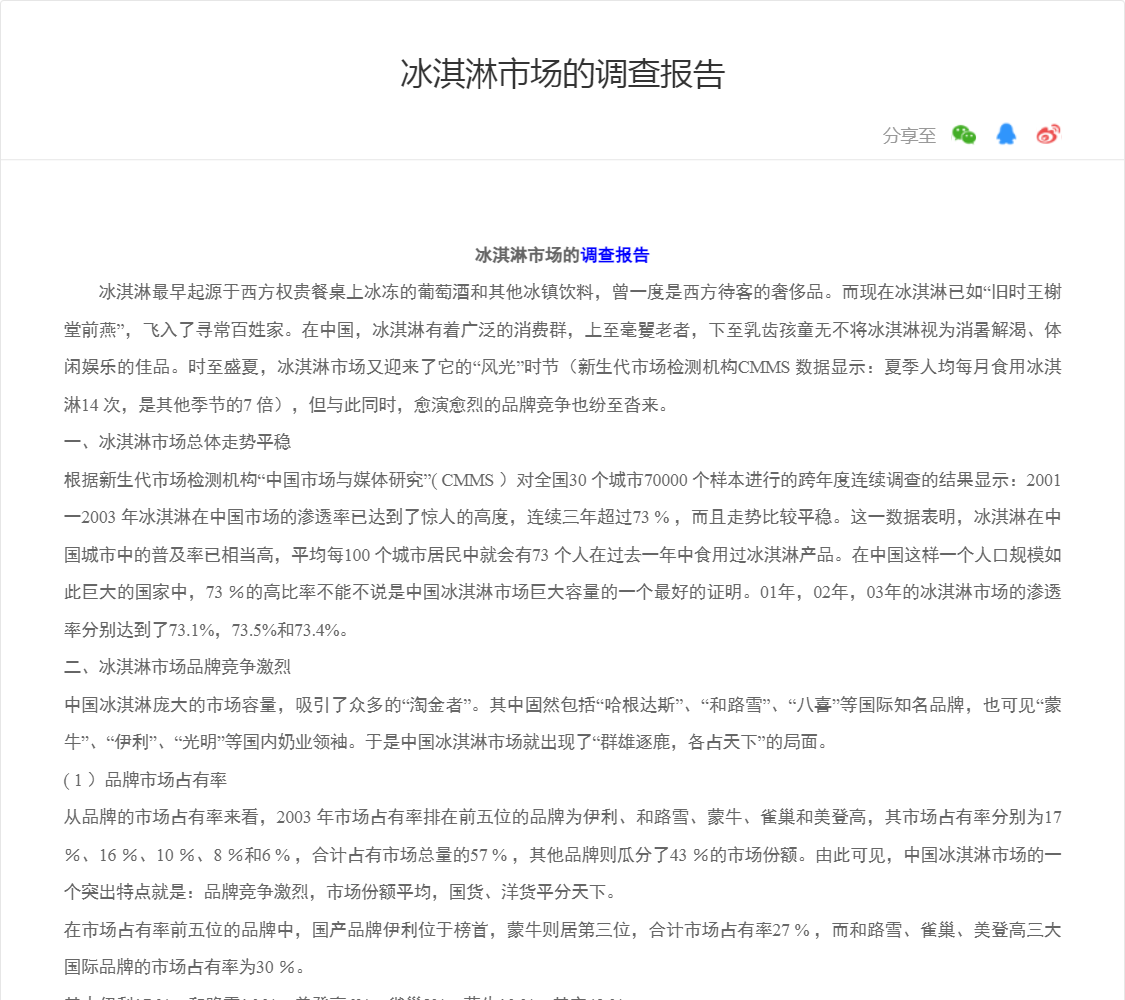The height and width of the screenshot is (1000, 1125).
Task: Click the heading 二、冰淇淋市场品牌竞争激烈
Action: [x=177, y=667]
